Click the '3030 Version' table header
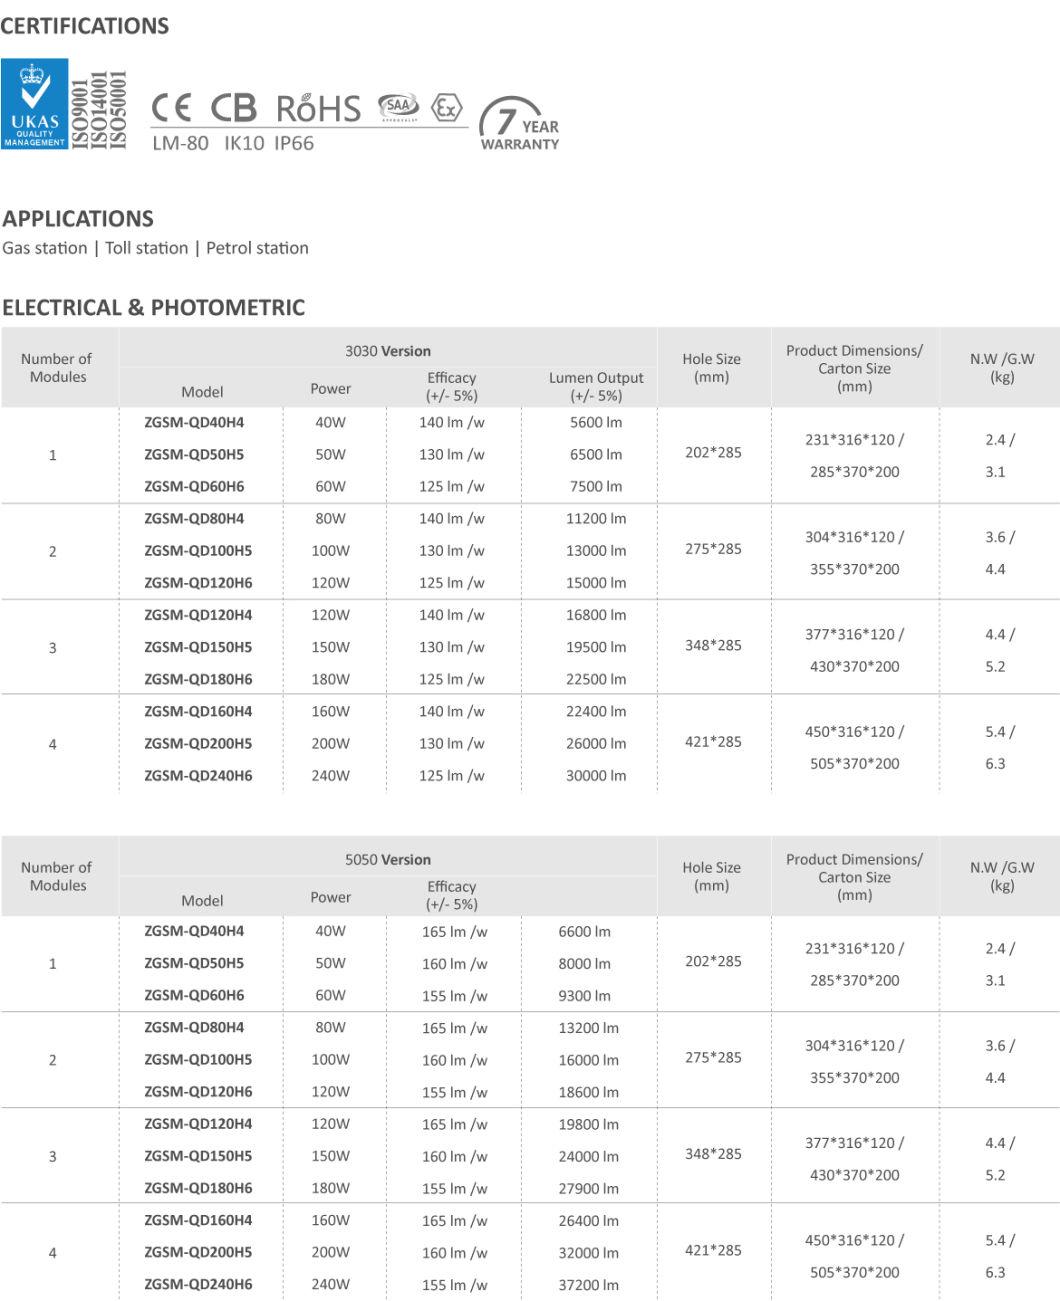Viewport: 1060px width, 1301px height. (x=388, y=351)
